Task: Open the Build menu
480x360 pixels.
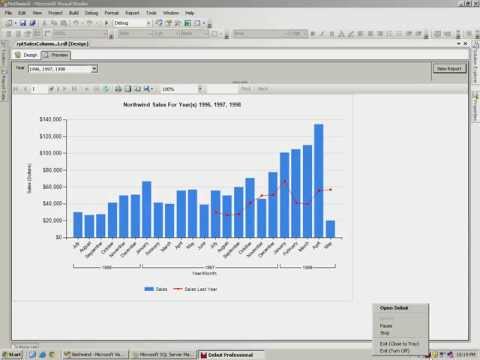Action: pyautogui.click(x=74, y=13)
